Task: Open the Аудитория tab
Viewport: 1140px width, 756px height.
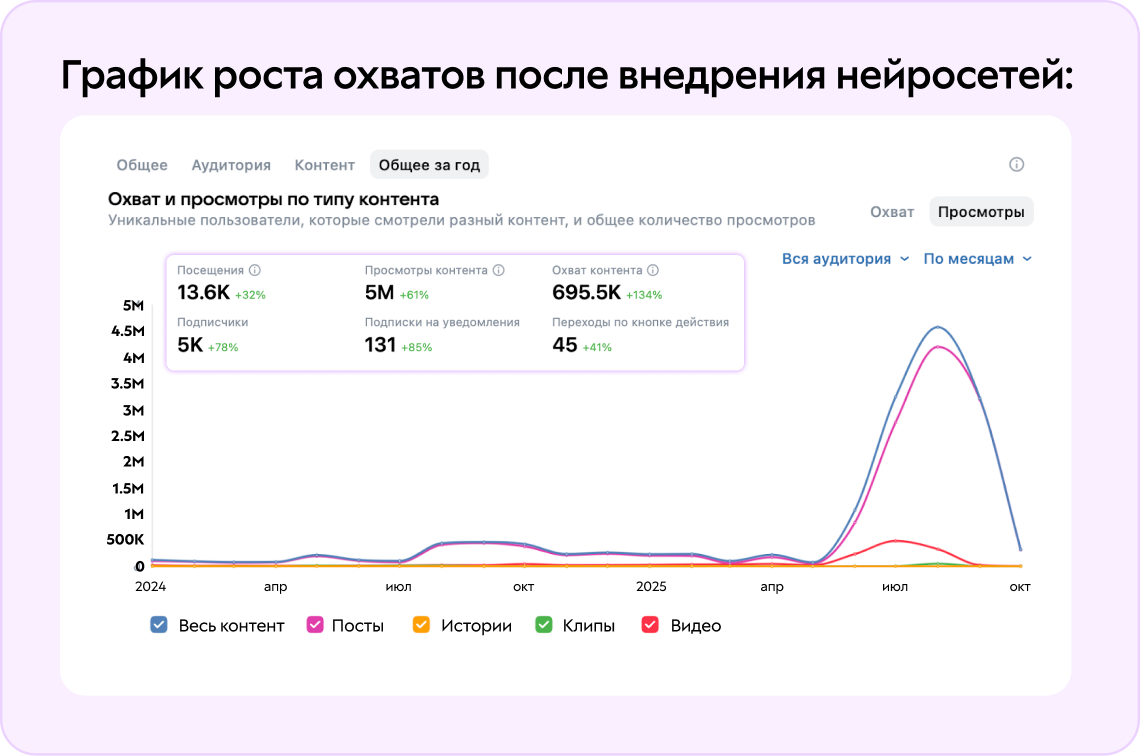Action: tap(230, 165)
